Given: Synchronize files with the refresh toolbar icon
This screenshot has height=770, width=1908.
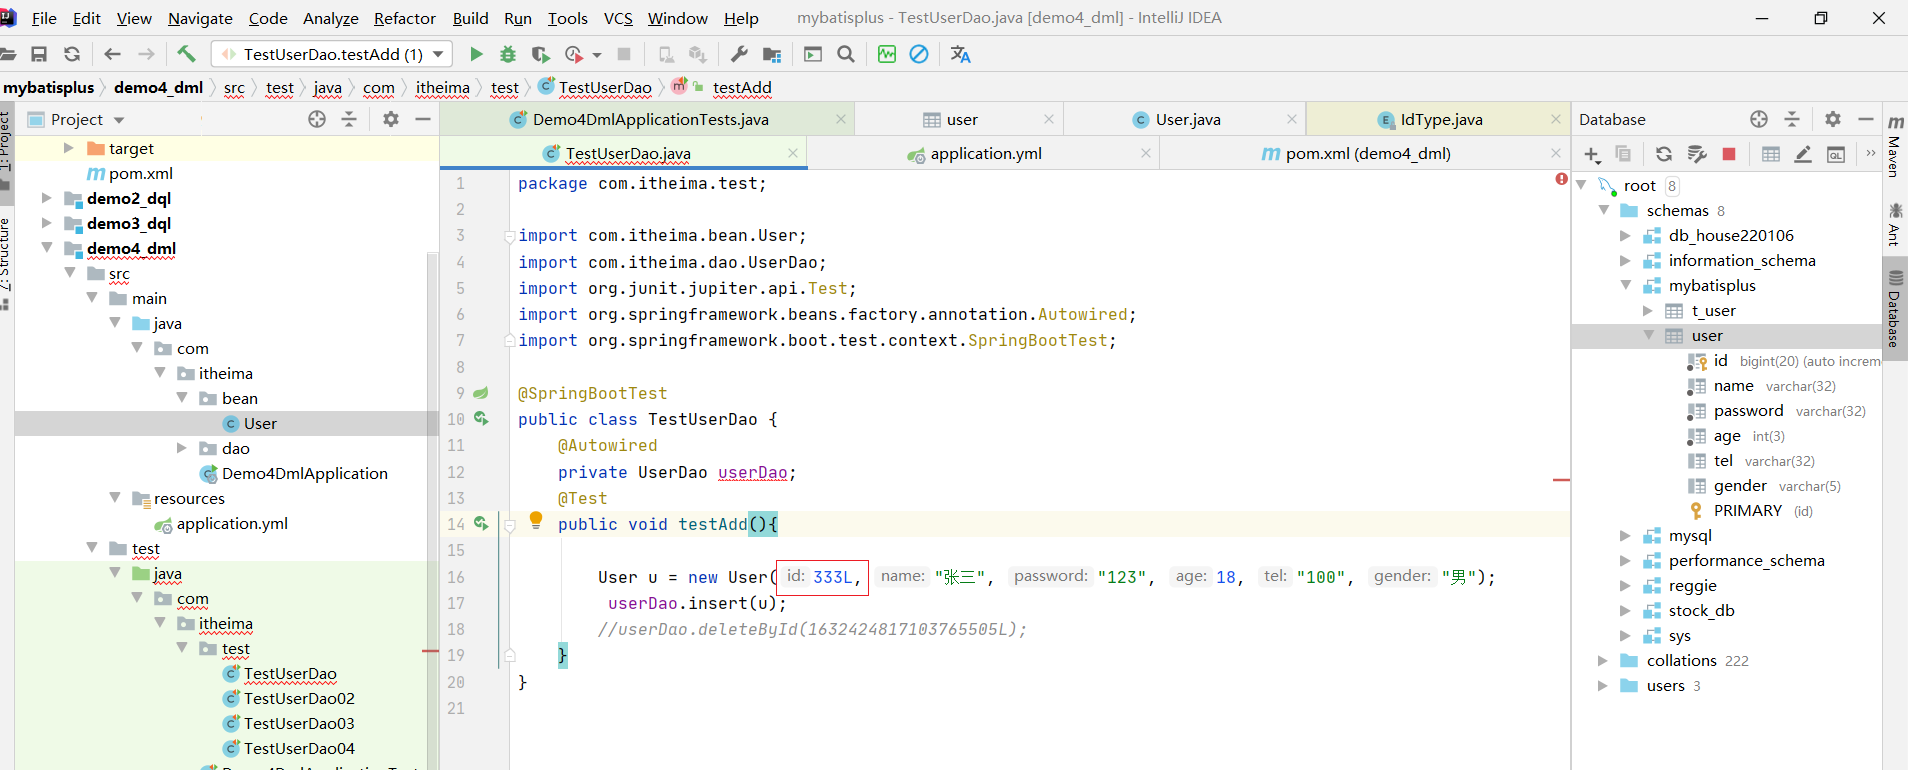Looking at the screenshot, I should pos(72,54).
